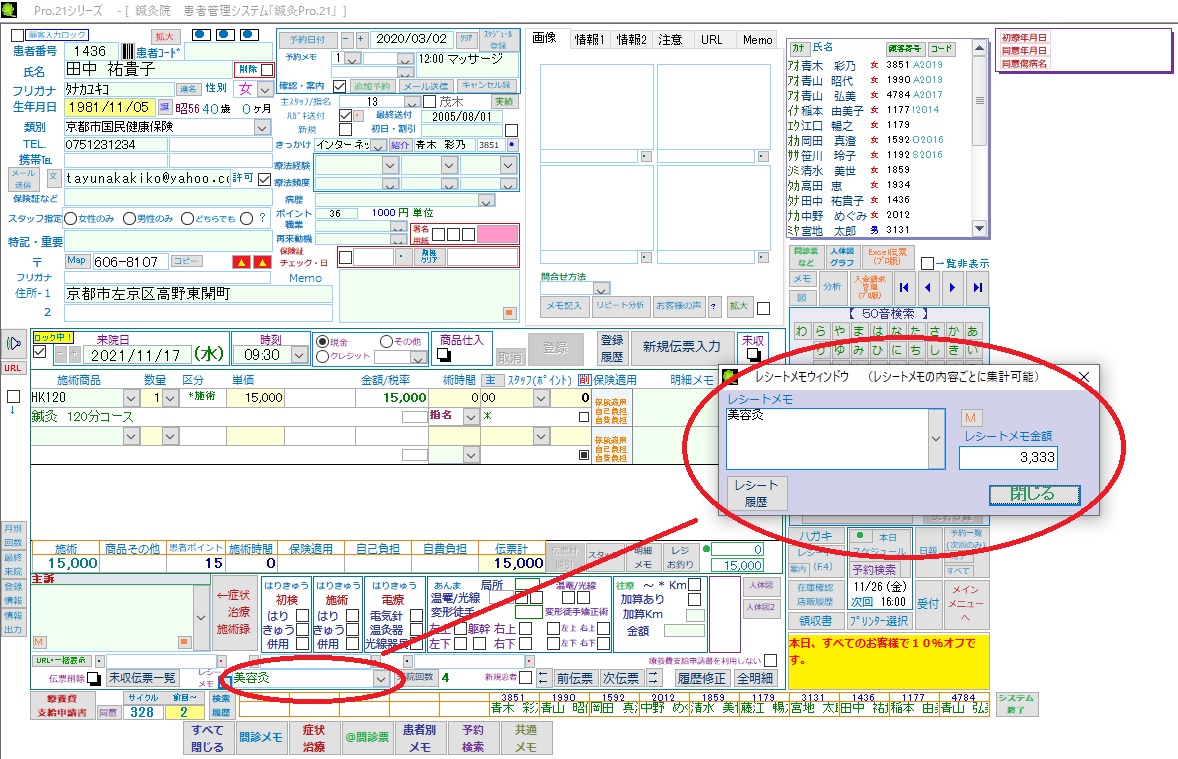Open the メインメニュー button
The image size is (1178, 759).
click(965, 603)
